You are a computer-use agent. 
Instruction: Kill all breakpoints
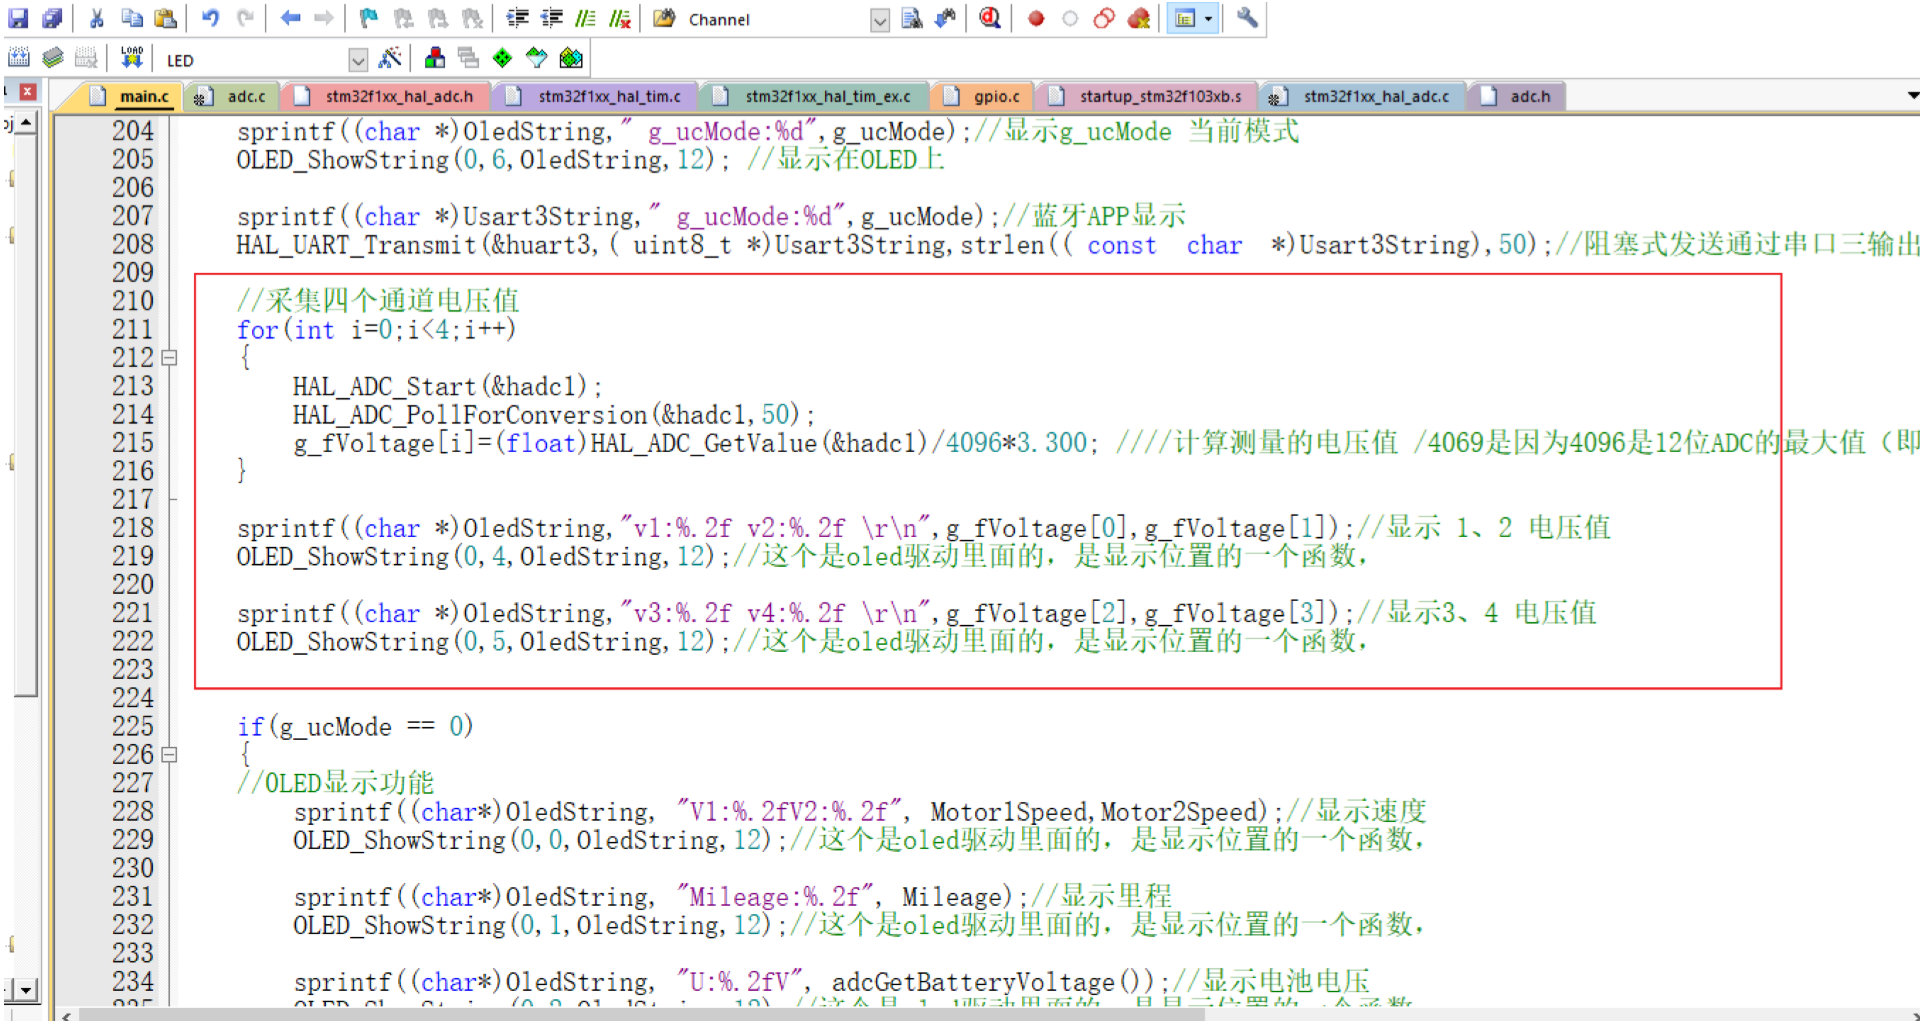(x=1138, y=18)
